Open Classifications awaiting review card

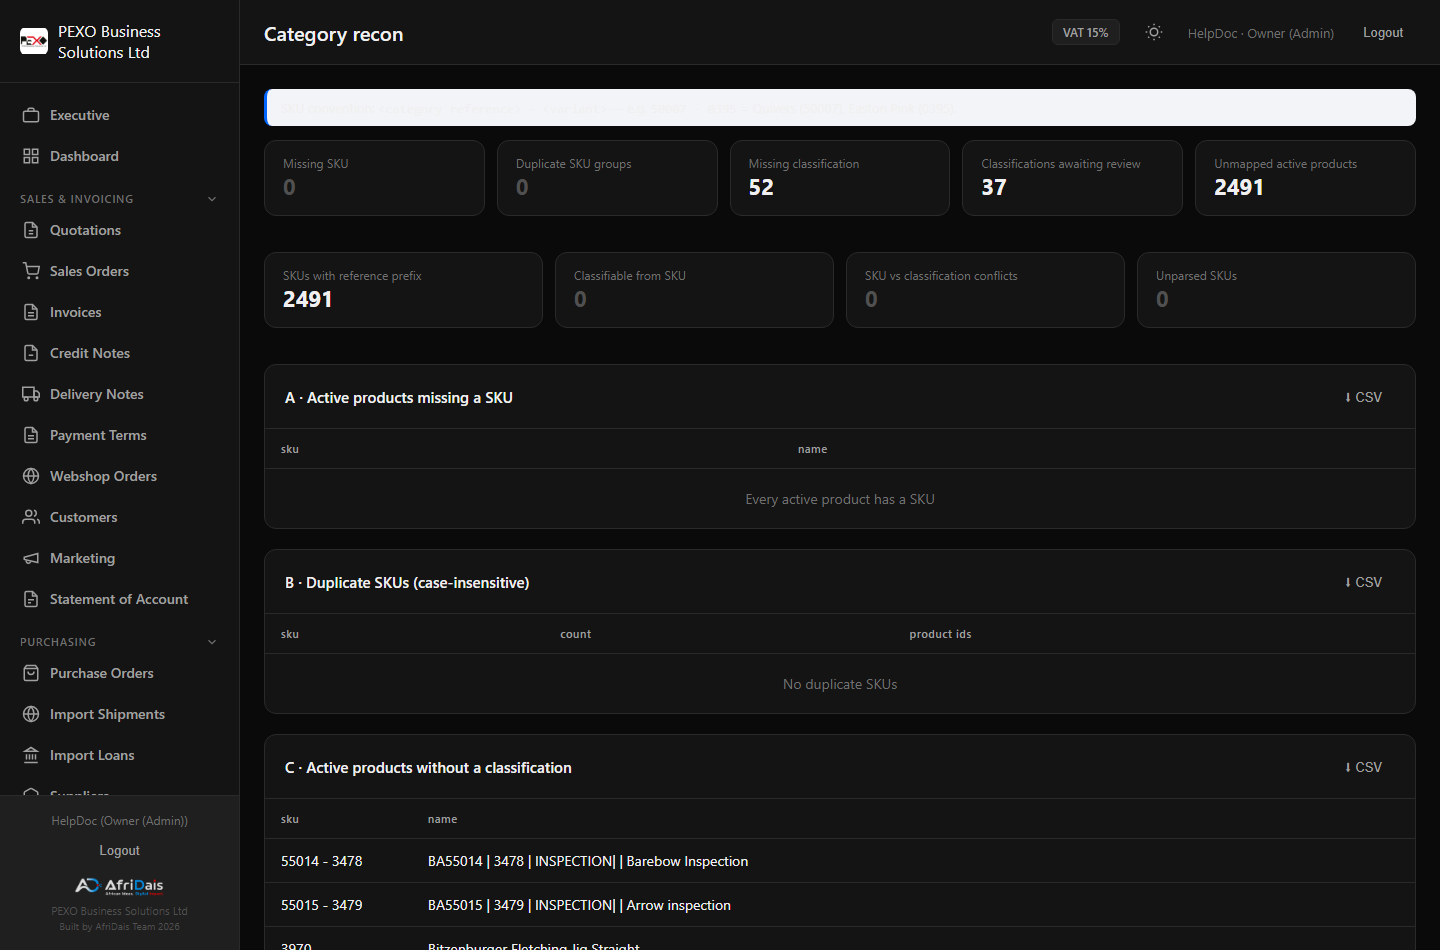(1072, 178)
